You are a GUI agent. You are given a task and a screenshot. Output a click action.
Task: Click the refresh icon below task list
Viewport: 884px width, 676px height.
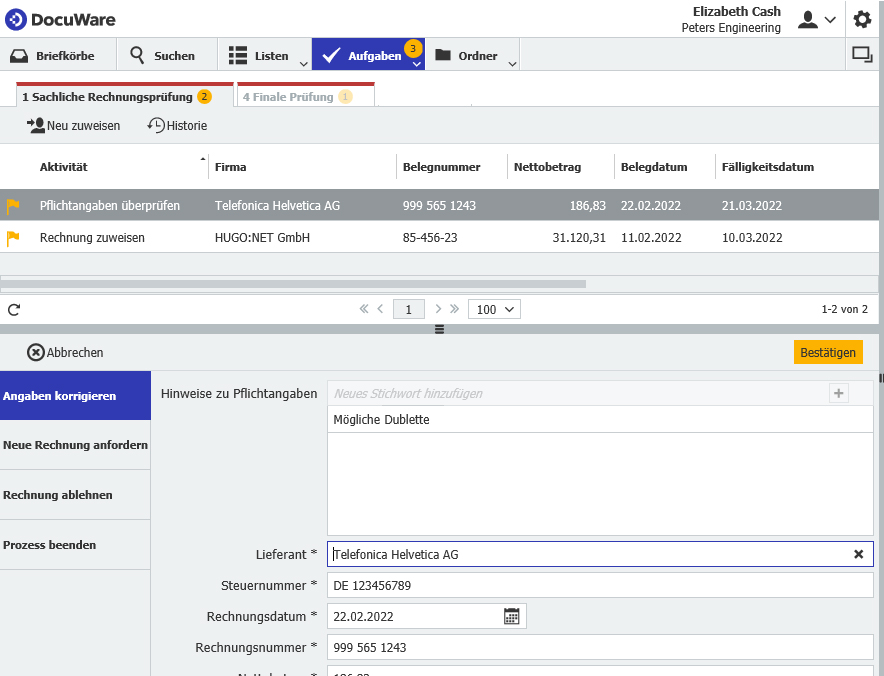(x=14, y=310)
